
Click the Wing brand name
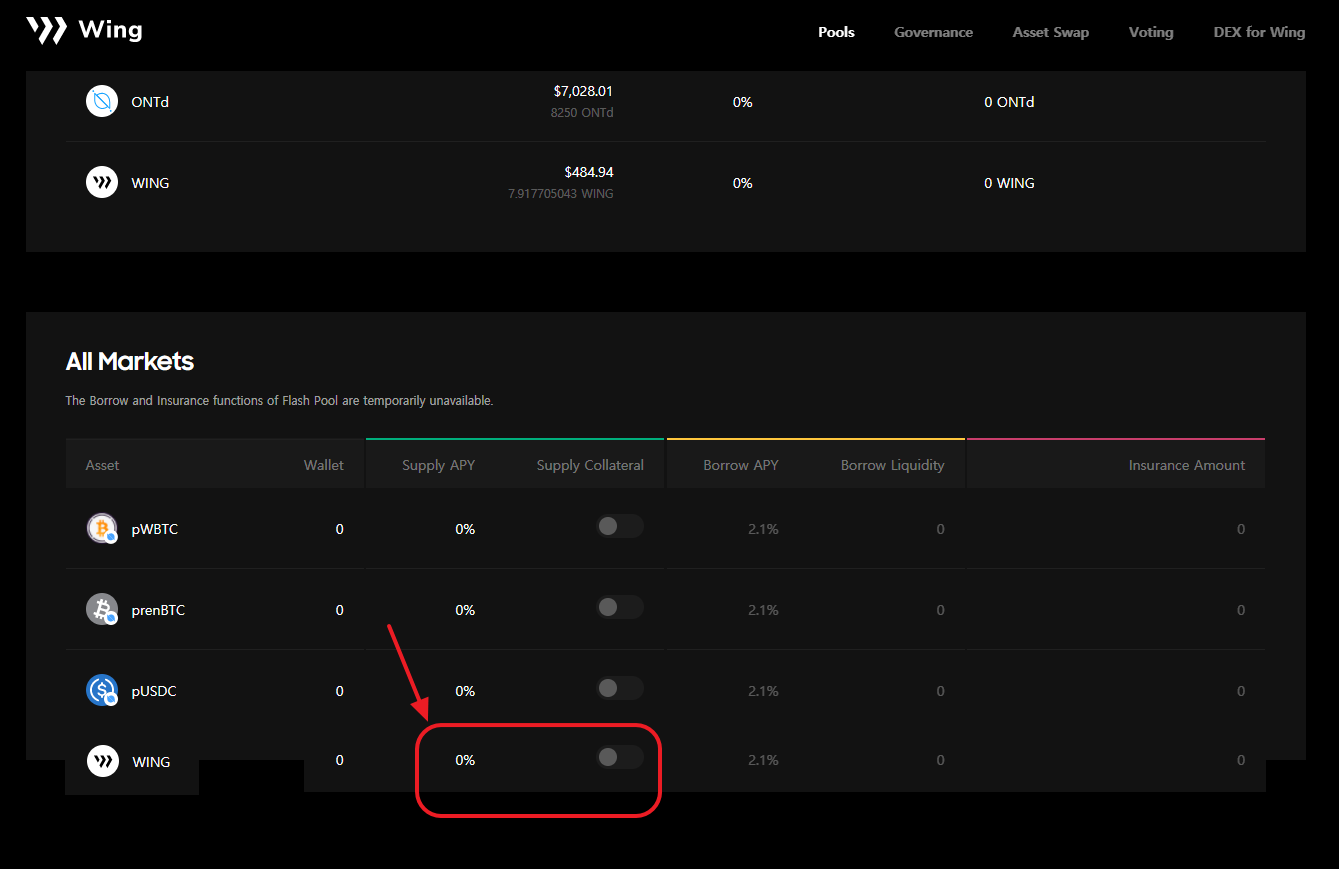tap(110, 30)
